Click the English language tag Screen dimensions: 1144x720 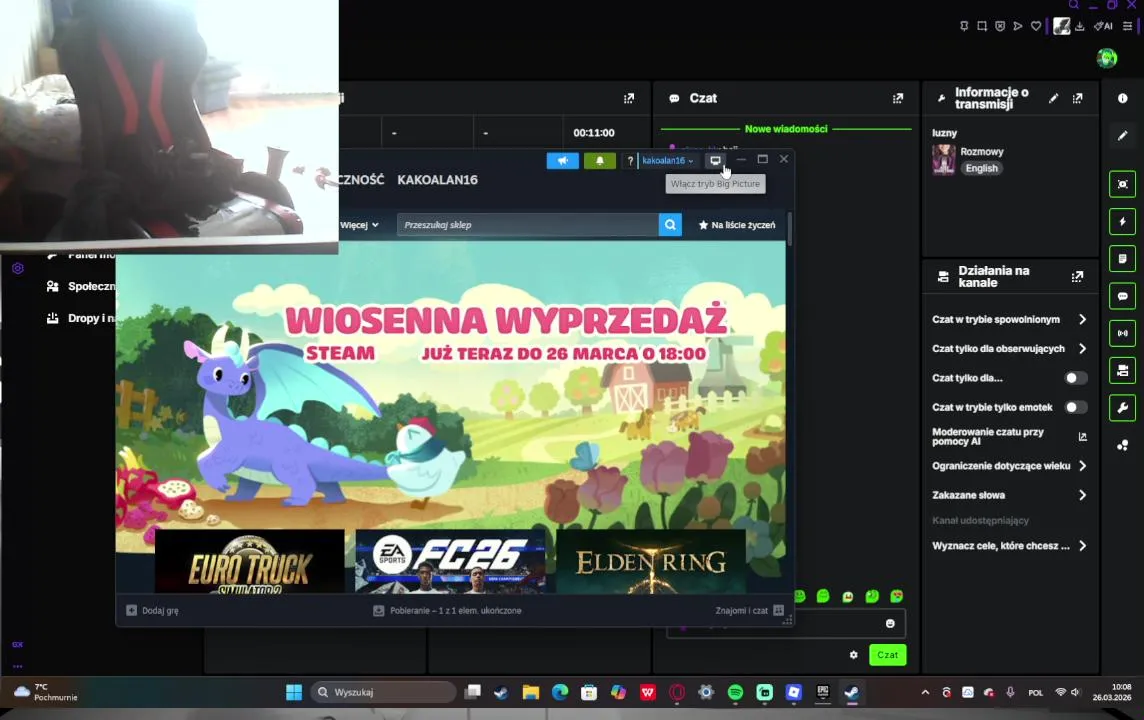(x=981, y=168)
